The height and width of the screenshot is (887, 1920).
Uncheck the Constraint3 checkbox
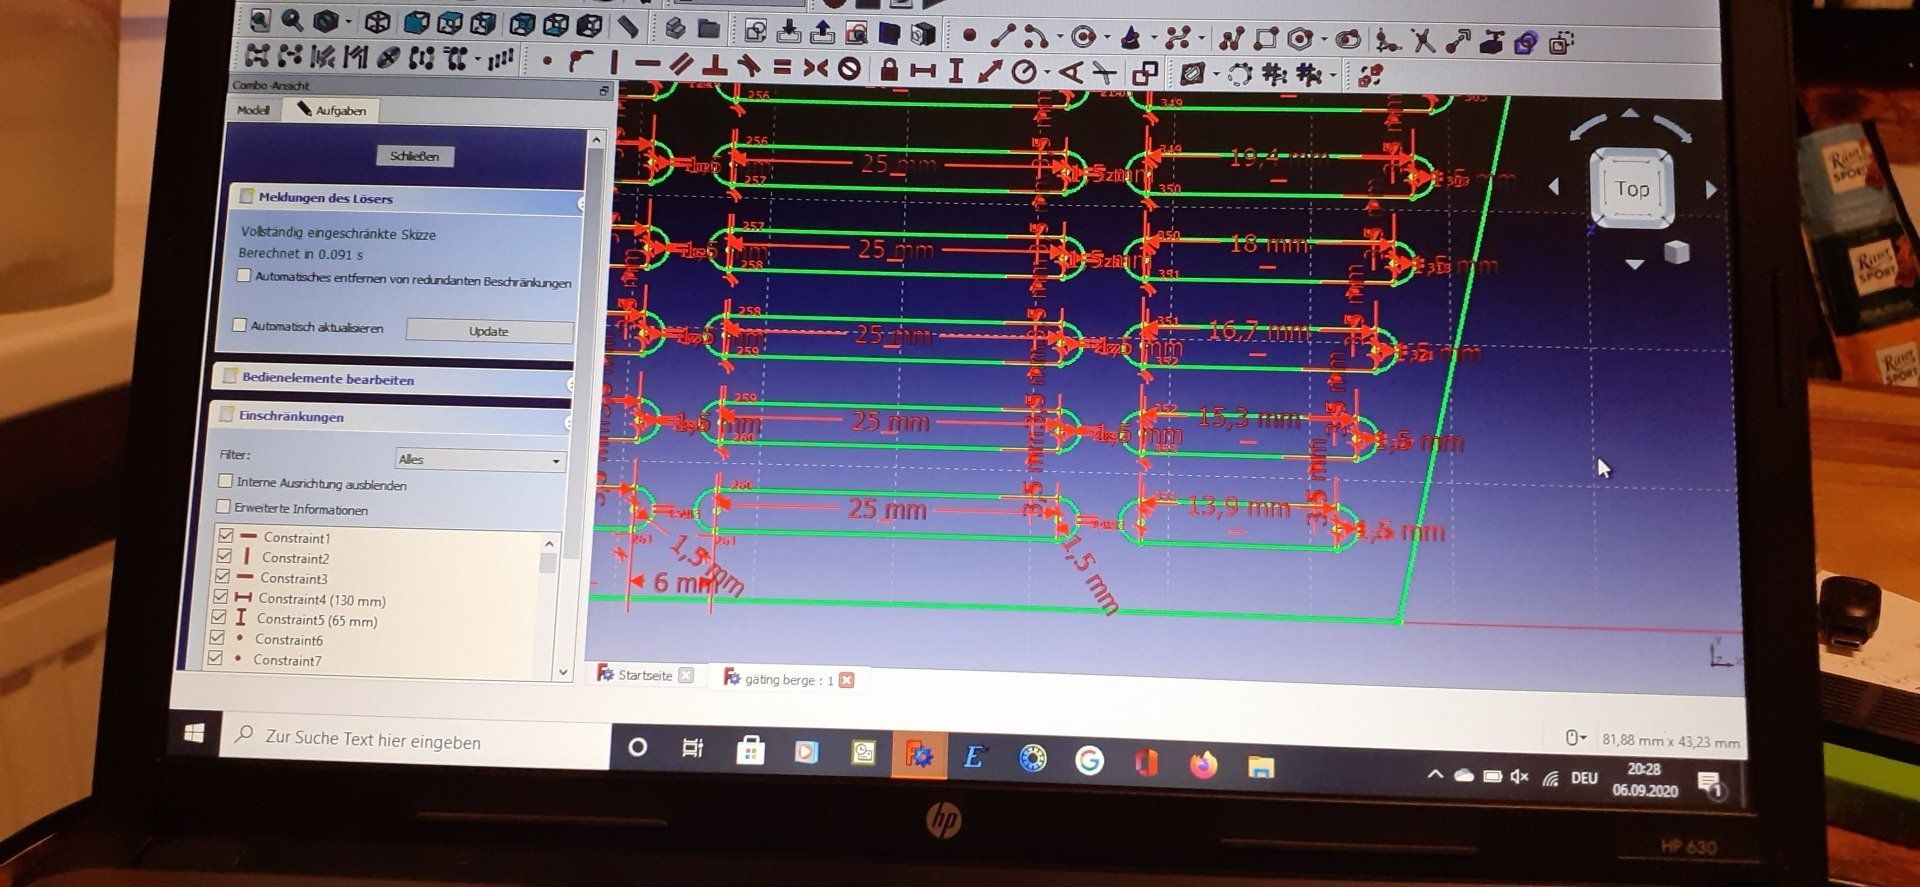click(x=222, y=576)
